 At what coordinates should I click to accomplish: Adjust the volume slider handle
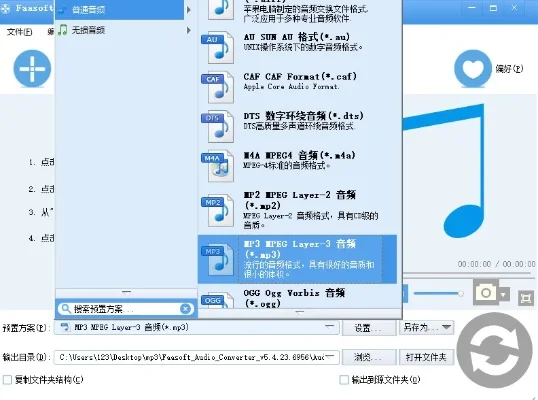click(x=460, y=293)
